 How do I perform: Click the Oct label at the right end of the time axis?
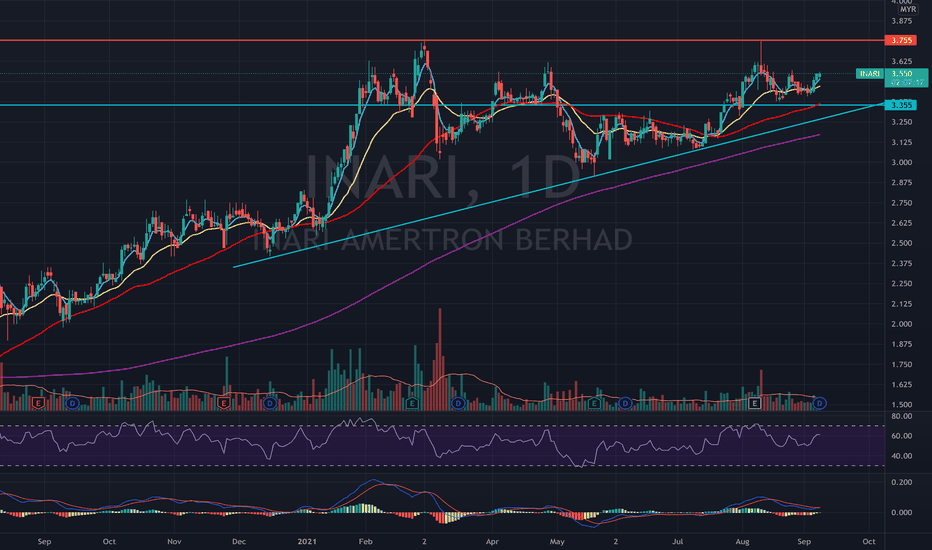pyautogui.click(x=869, y=542)
